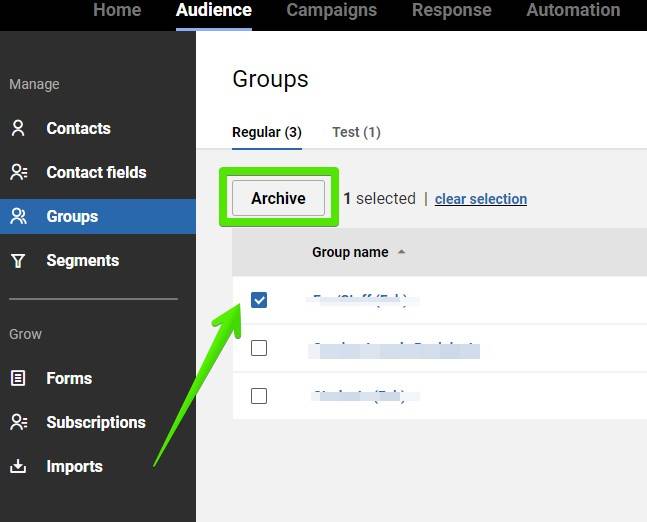Click the sort arrow beside Group name
The width and height of the screenshot is (647, 522).
point(402,252)
